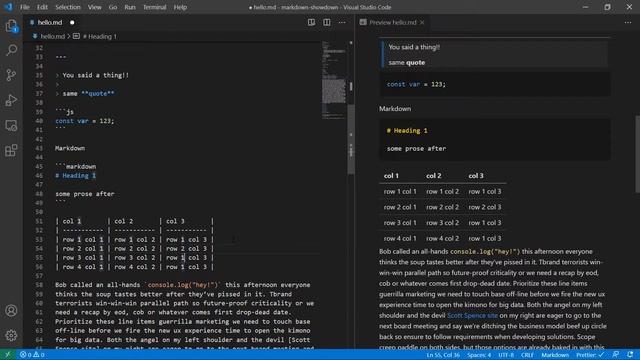Click the feedback icon in status bar
640x360 pixels.
click(x=616, y=355)
